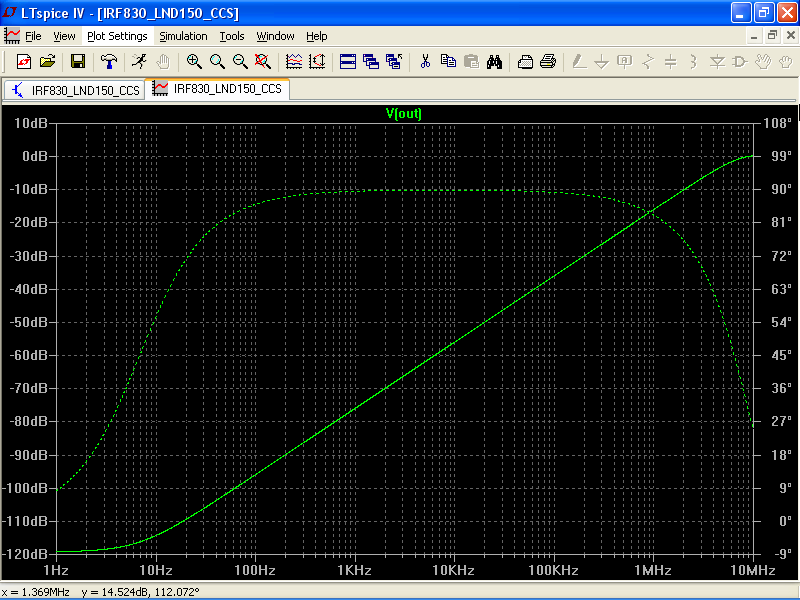
Task: Open the Tools menu
Action: 232,36
